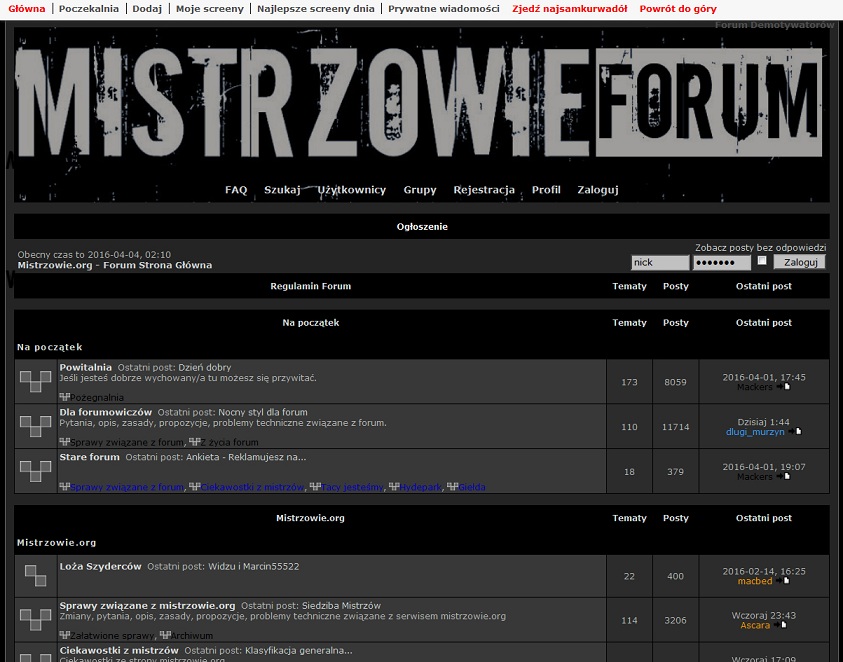Click the Powitalnia posts count 8059
Viewport: 843px width, 662px height.
click(675, 382)
